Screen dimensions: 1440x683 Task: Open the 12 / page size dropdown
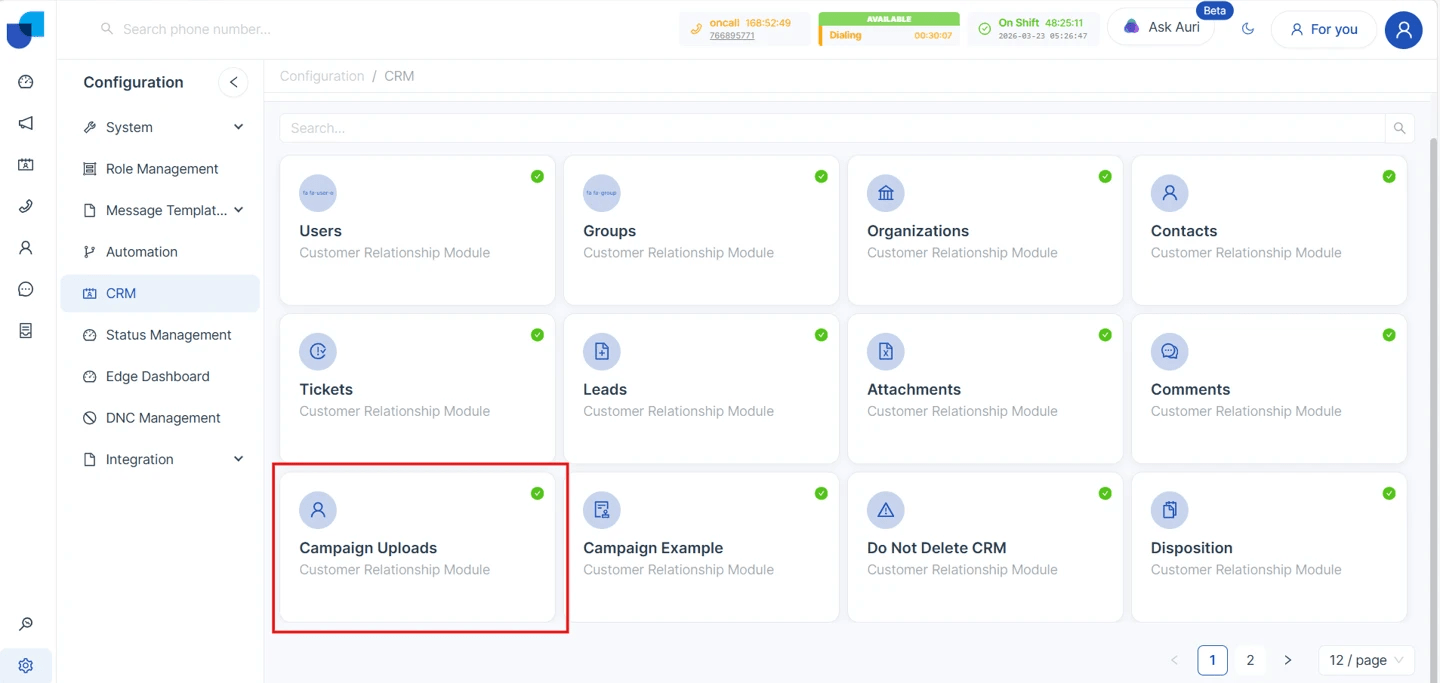click(1366, 660)
